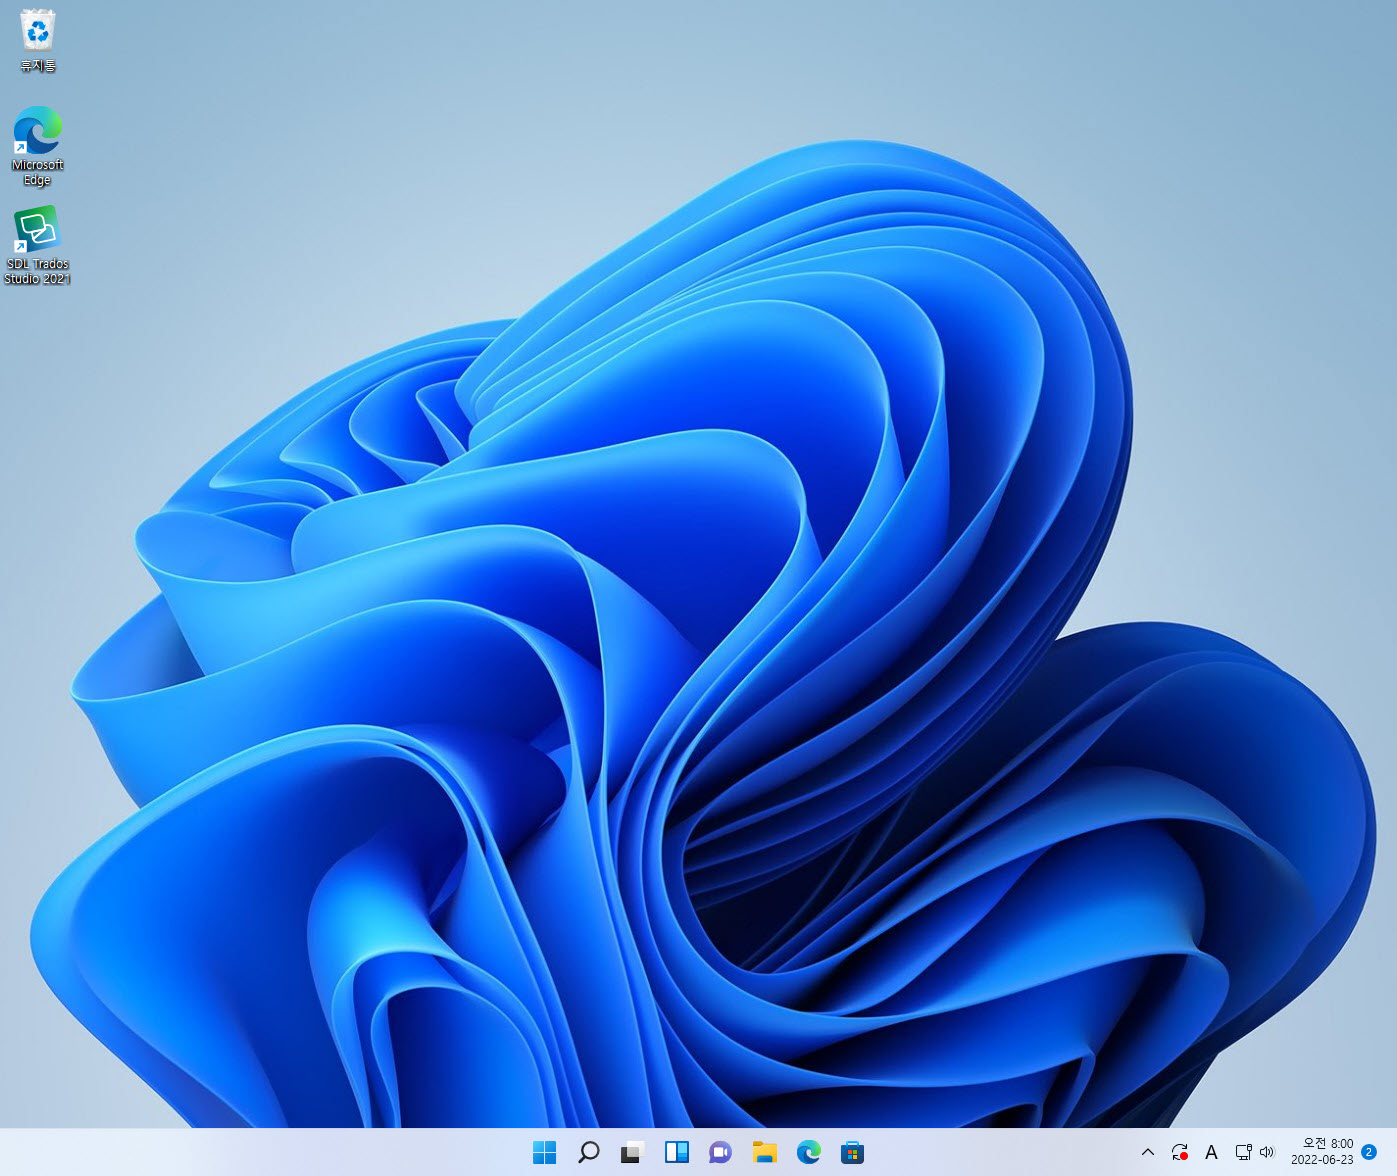Viewport: 1397px width, 1176px height.
Task: Open notification center badge showing 2
Action: coord(1369,1152)
